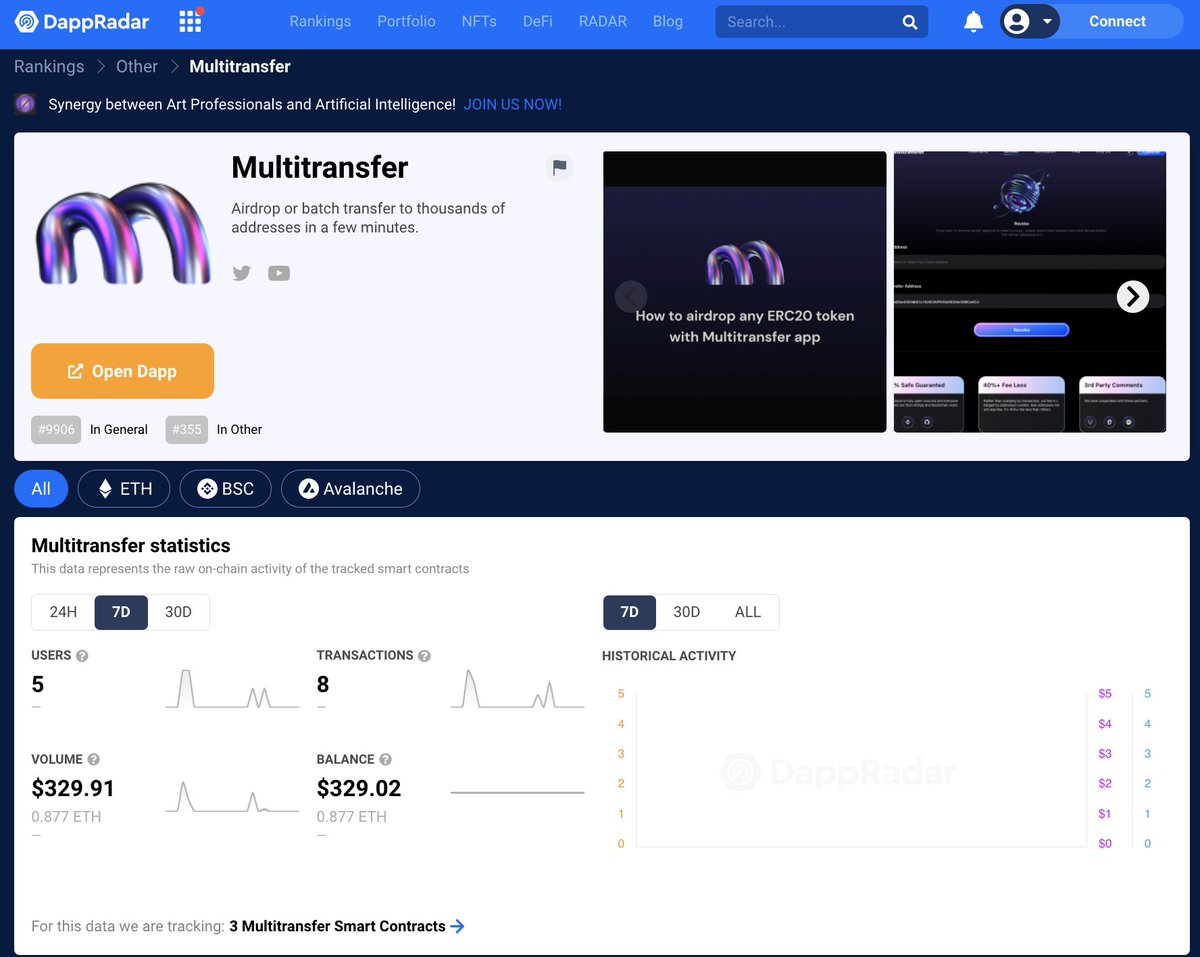Open the NFTs nav item
This screenshot has height=957, width=1200.
[479, 21]
